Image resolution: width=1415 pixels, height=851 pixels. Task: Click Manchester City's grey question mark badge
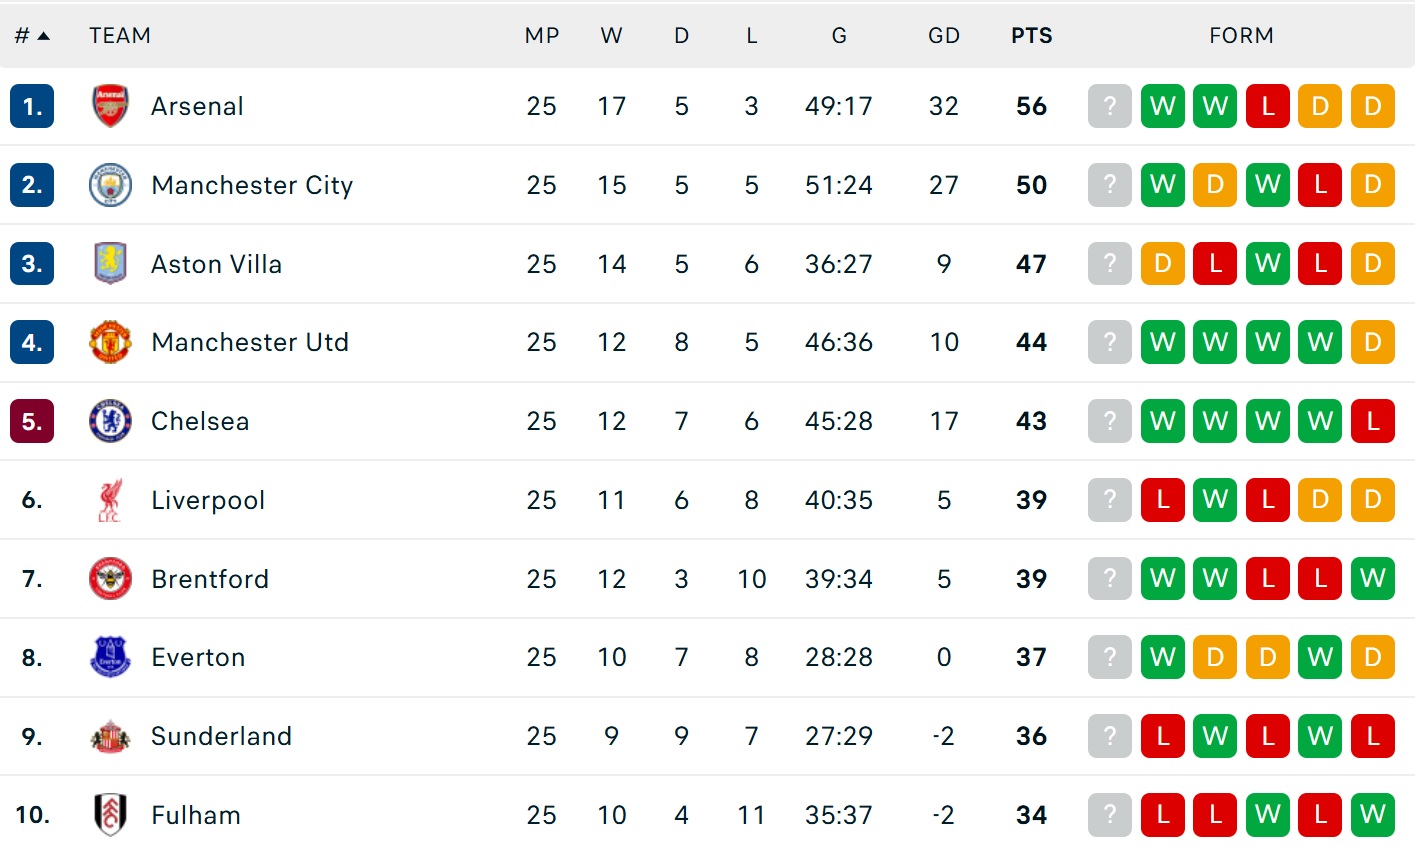[1109, 185]
